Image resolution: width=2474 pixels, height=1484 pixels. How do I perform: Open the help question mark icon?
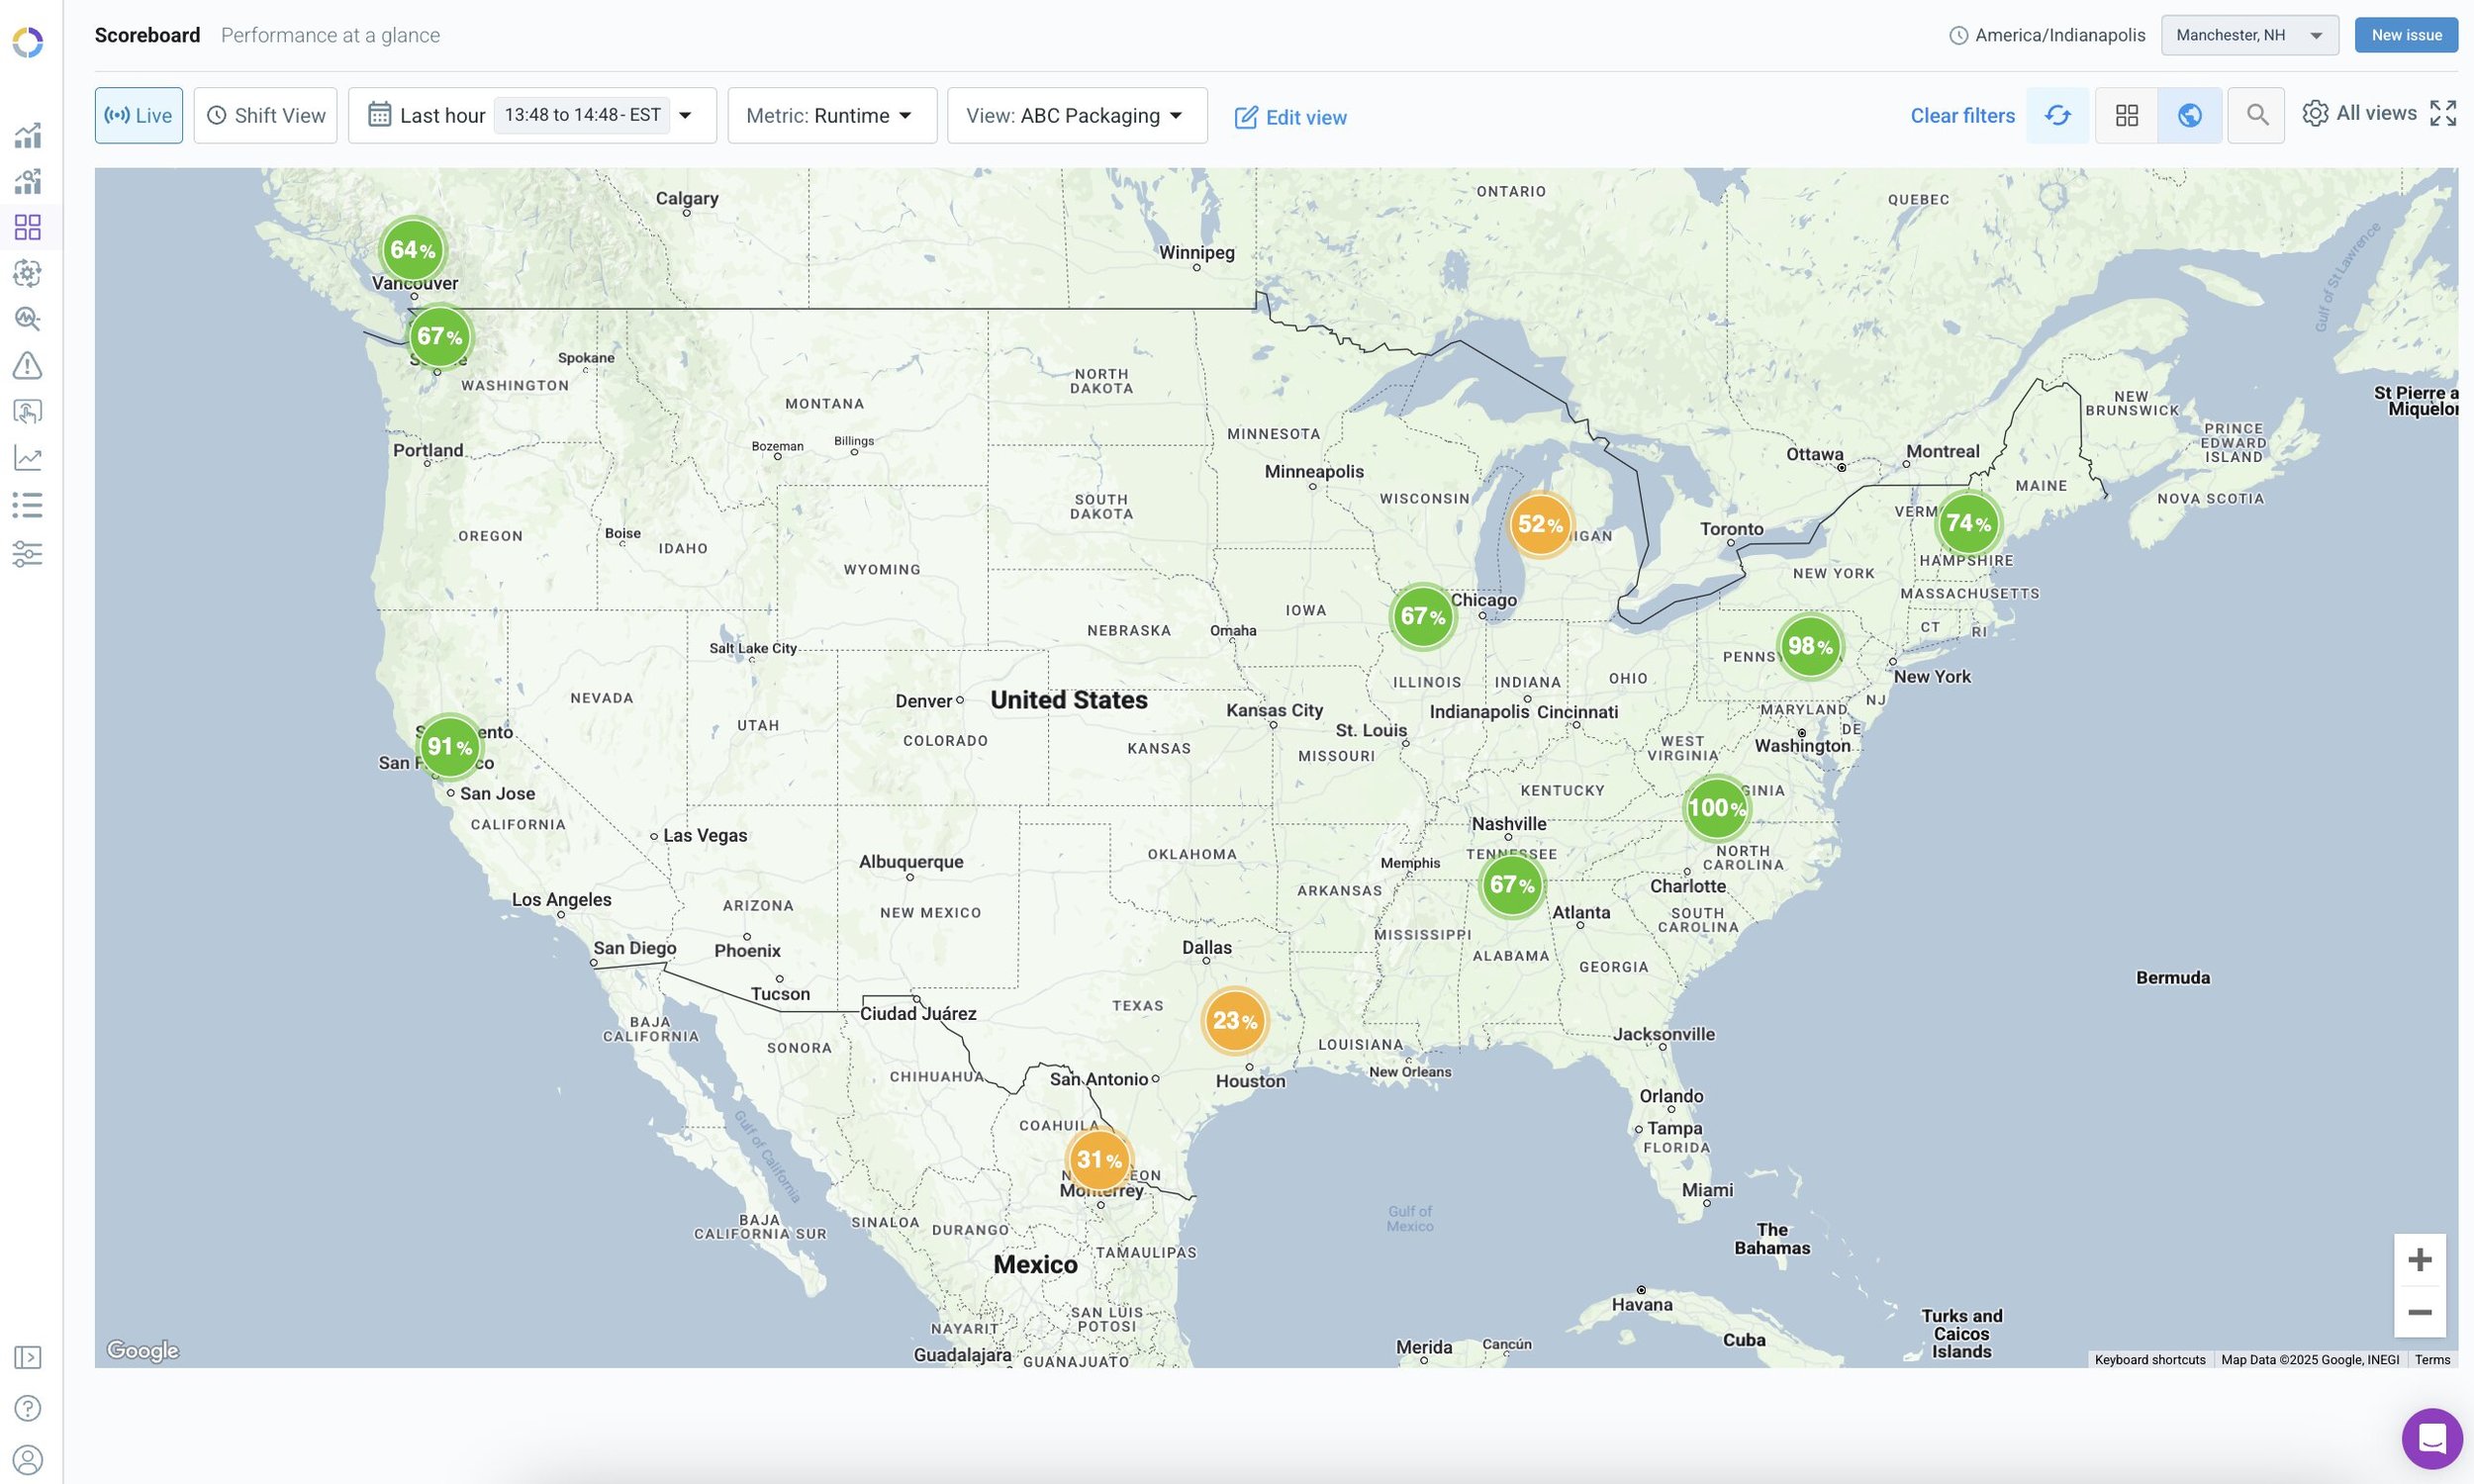pyautogui.click(x=28, y=1408)
